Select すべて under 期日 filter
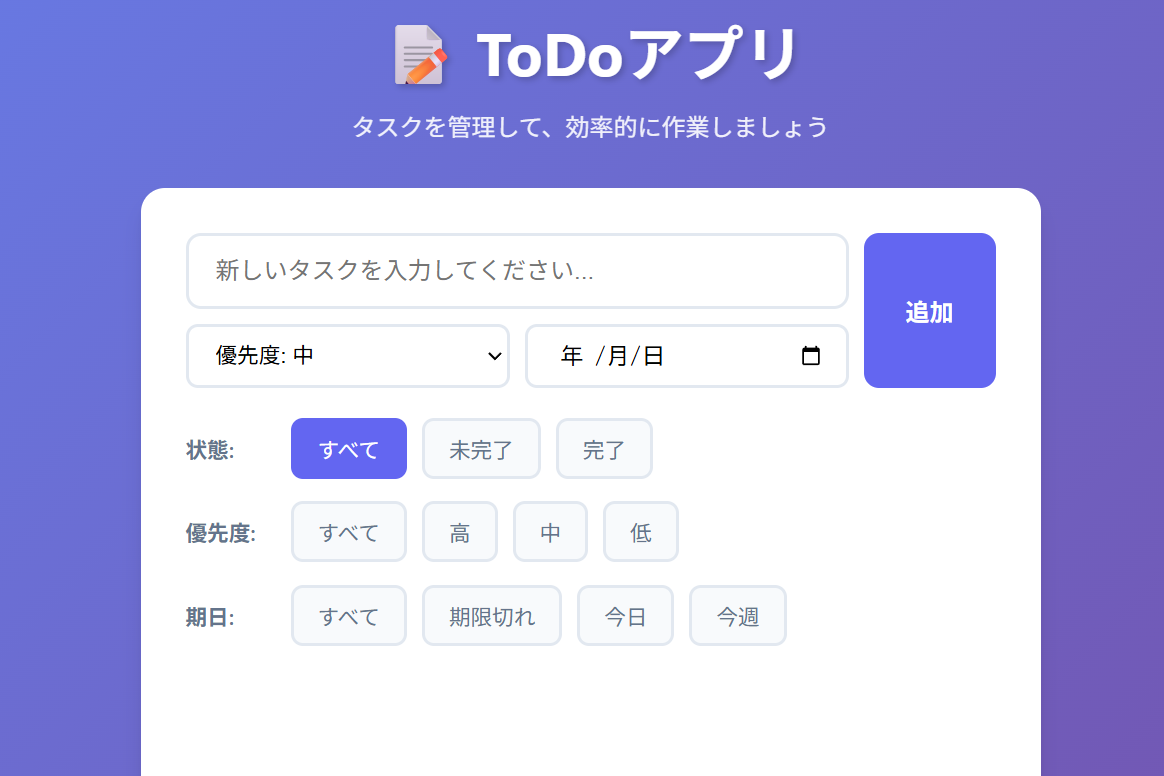Viewport: 1164px width, 776px height. click(x=348, y=615)
